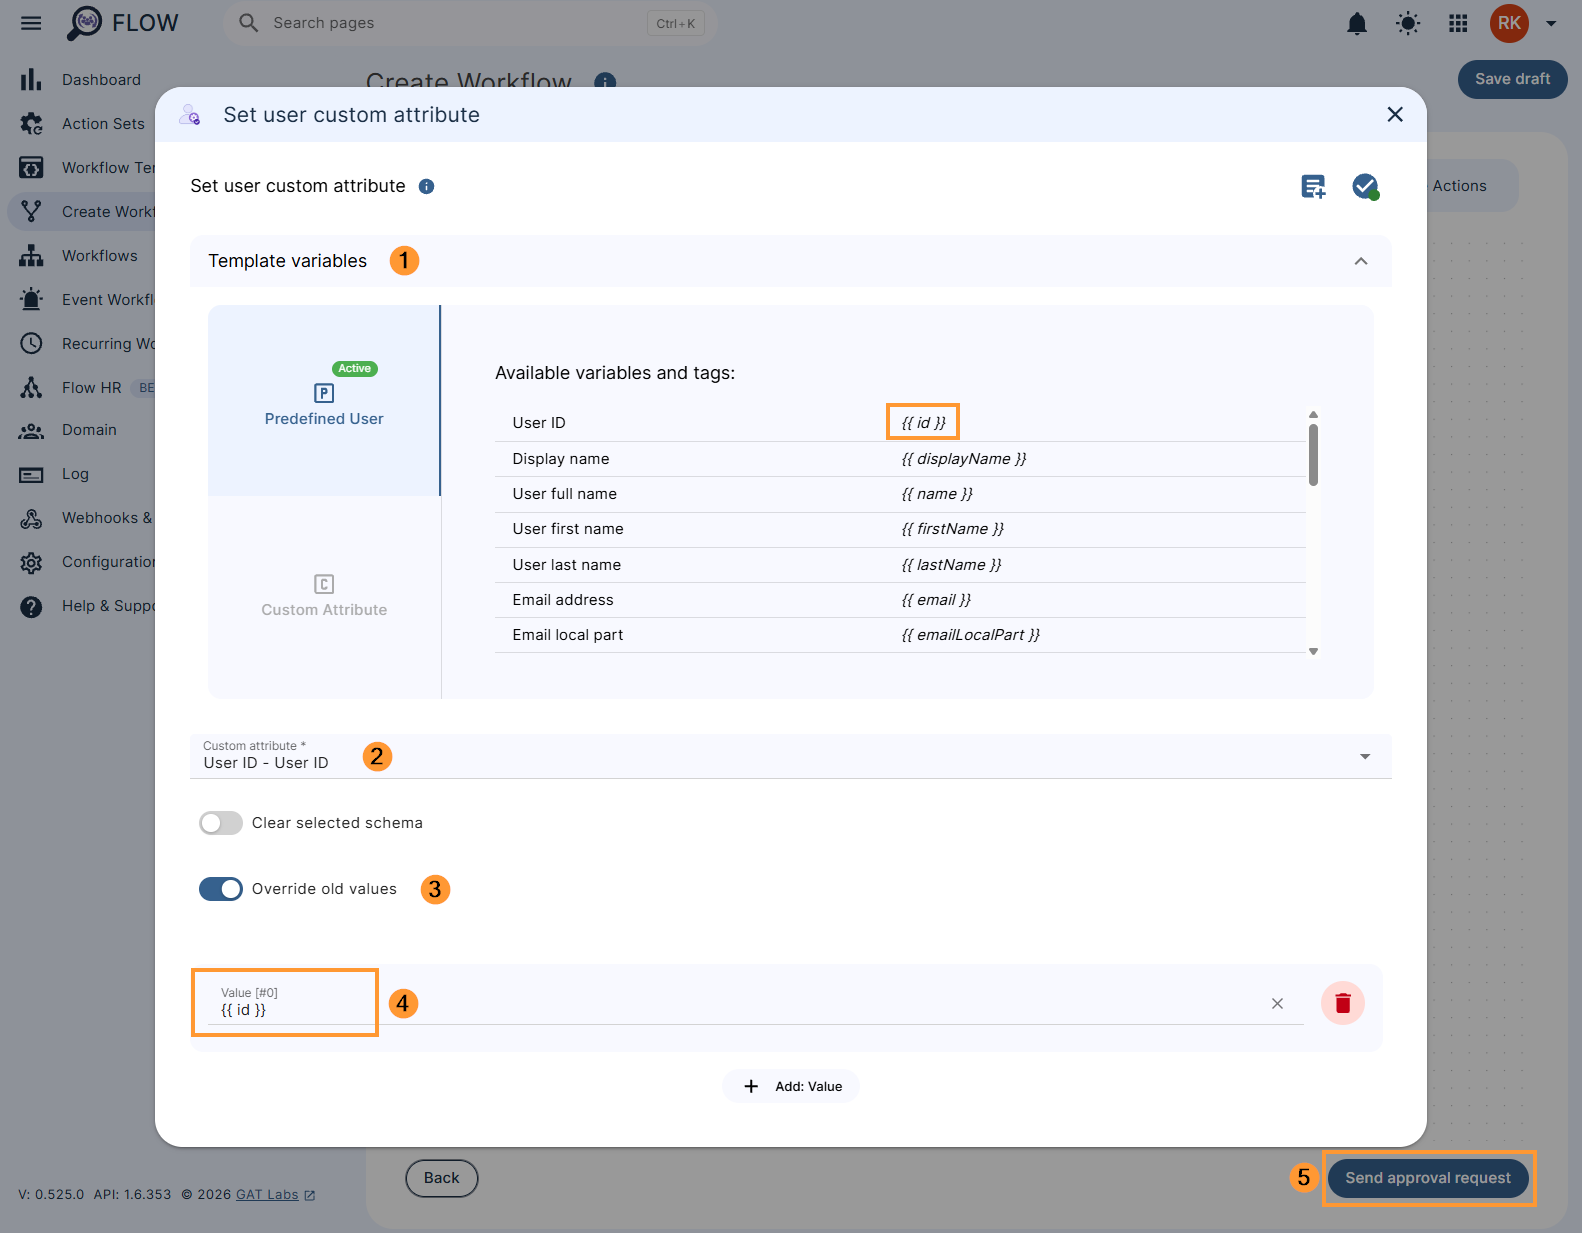
Task: Open Action Sets in the sidebar
Action: (x=103, y=124)
